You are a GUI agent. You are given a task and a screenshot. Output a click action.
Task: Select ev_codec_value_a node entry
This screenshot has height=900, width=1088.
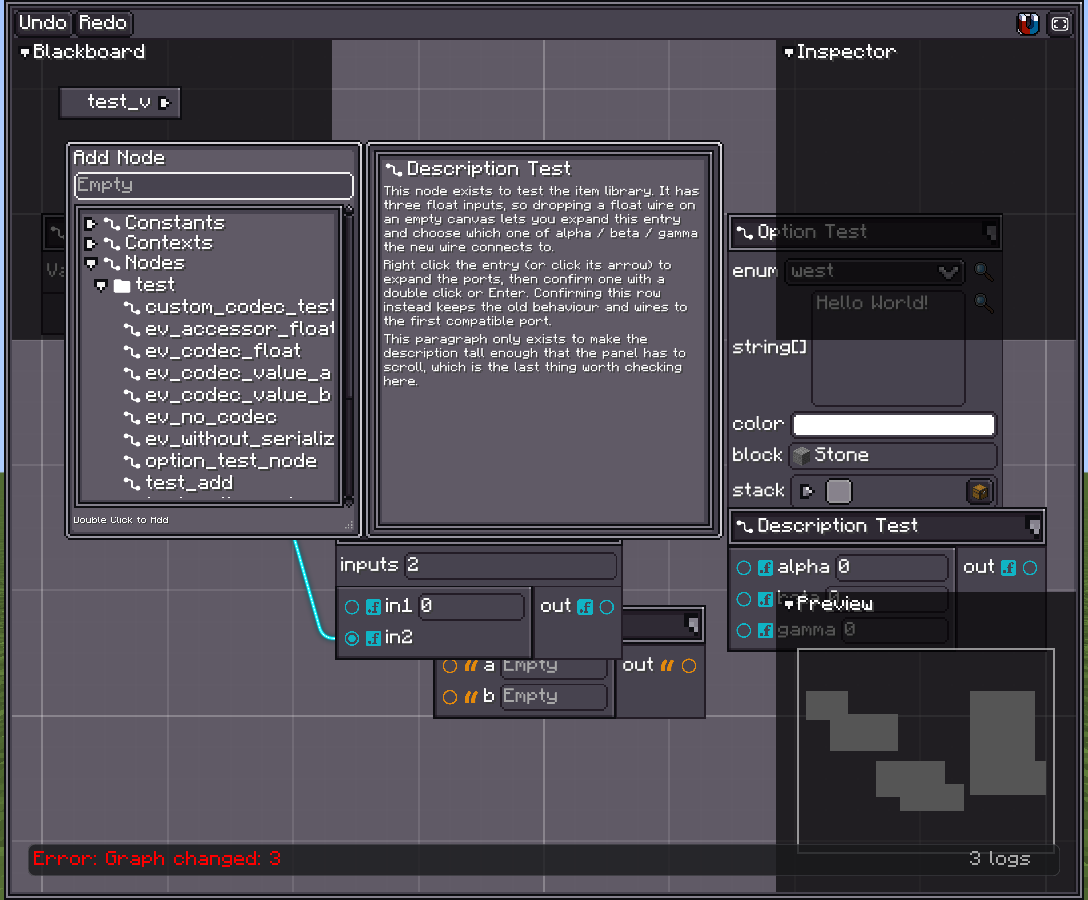(228, 373)
